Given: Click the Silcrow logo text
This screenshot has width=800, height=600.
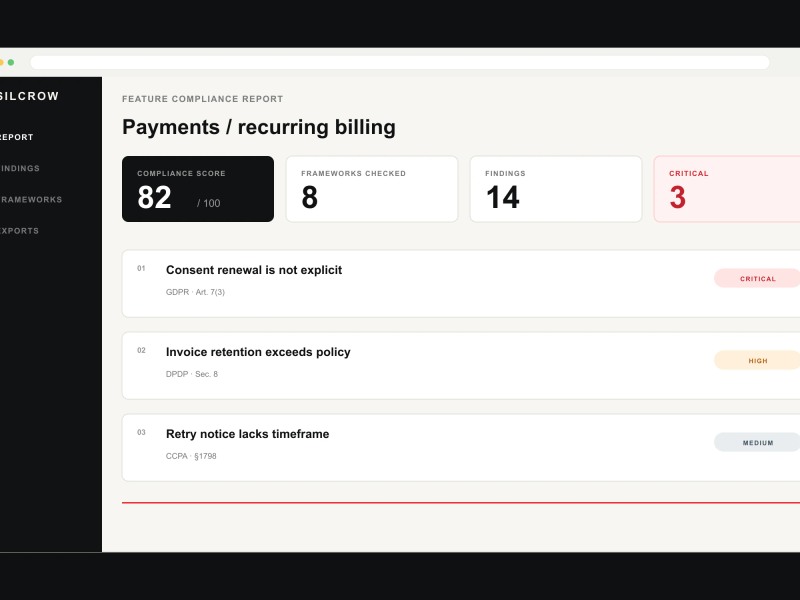Looking at the screenshot, I should tap(29, 96).
